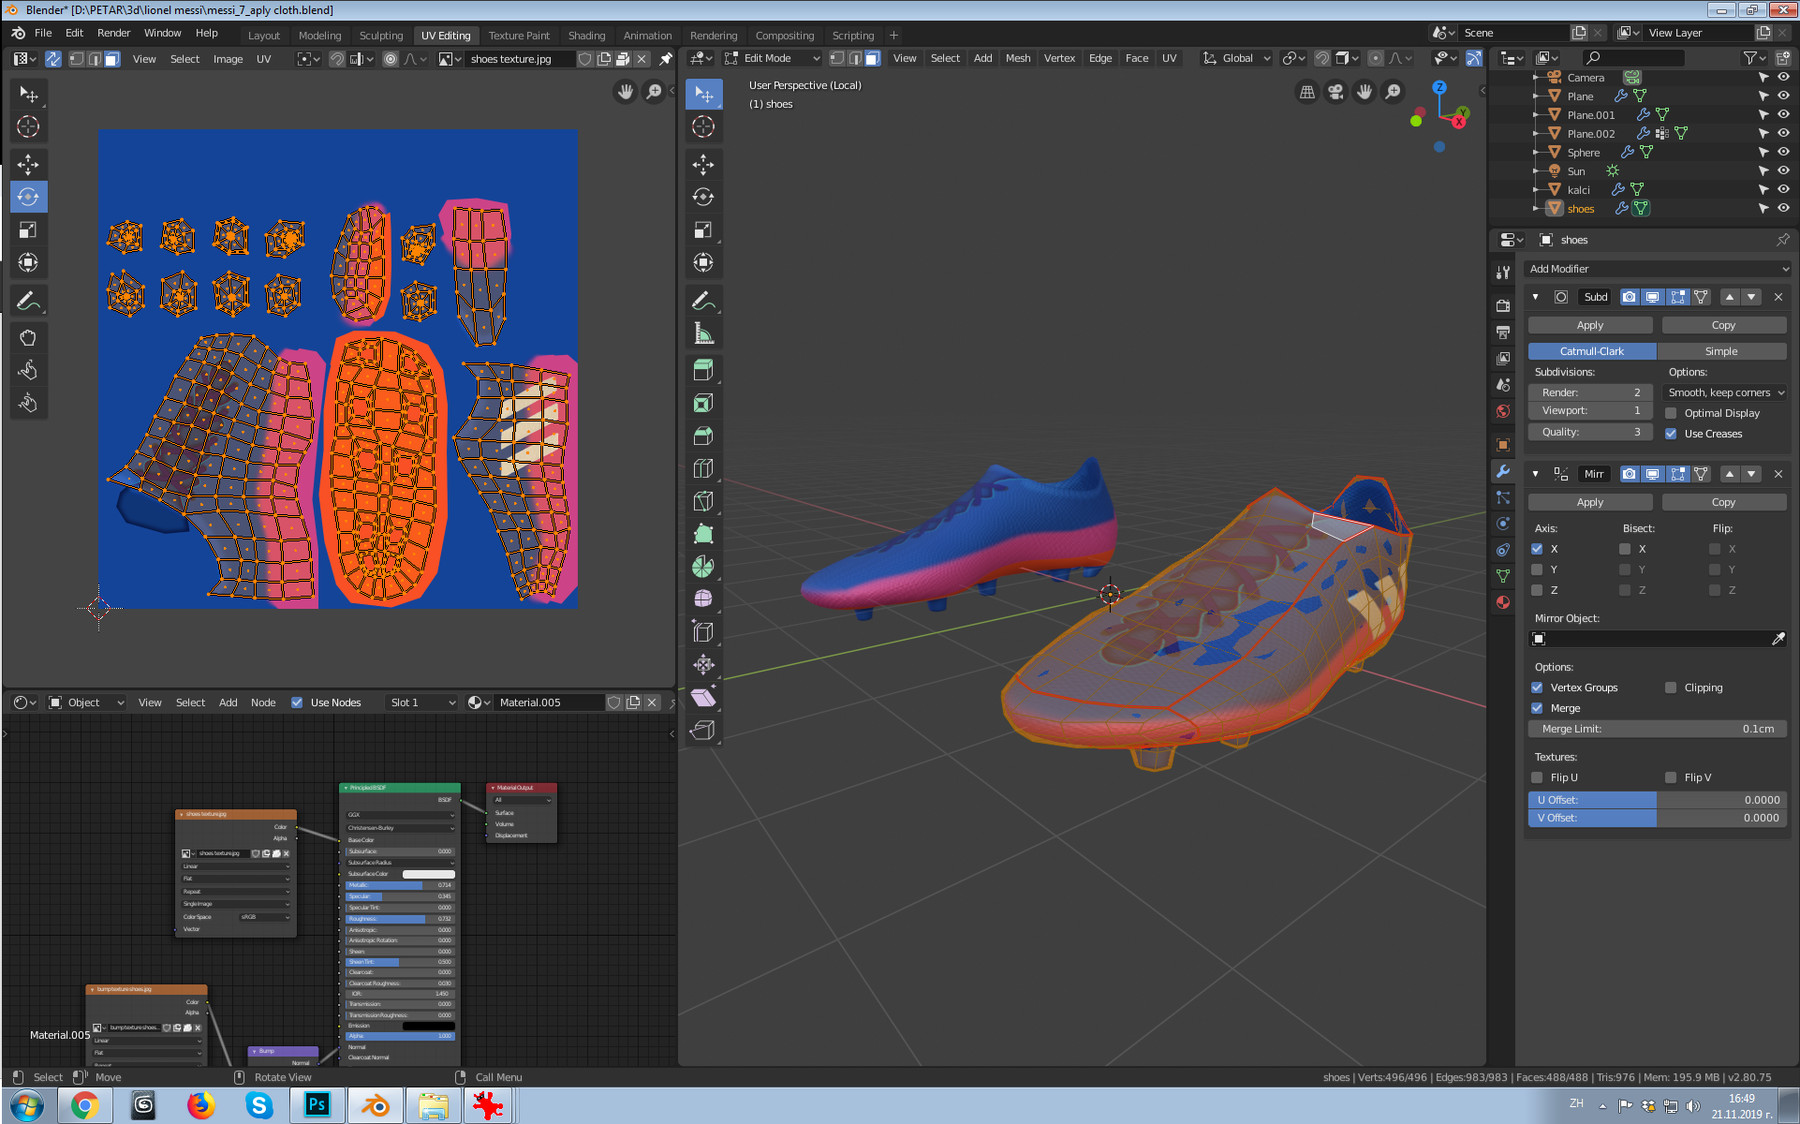Open the Mesh menu in the 3D viewport

tap(1017, 58)
